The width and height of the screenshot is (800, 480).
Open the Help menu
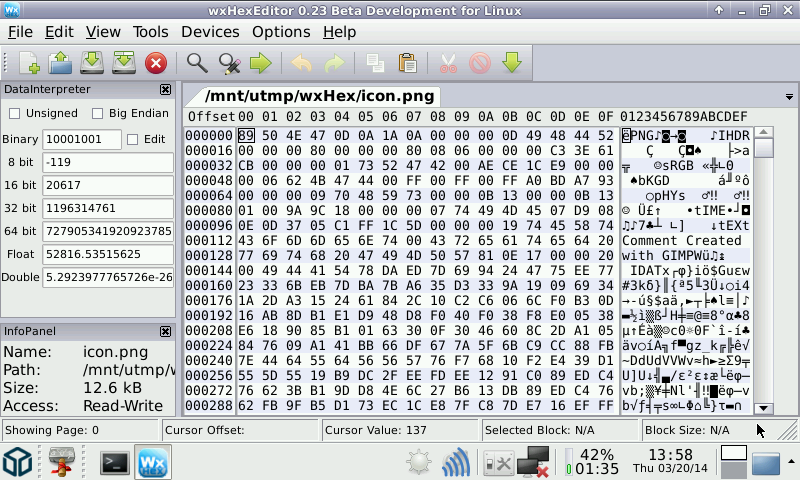click(339, 32)
